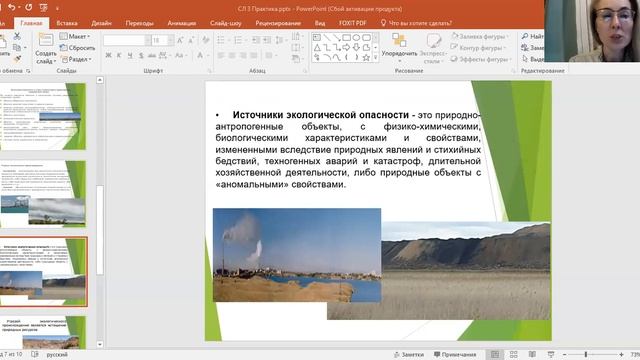This screenshot has width=640, height=360.
Task: Toggle bold formatting Ж
Action: (108, 55)
